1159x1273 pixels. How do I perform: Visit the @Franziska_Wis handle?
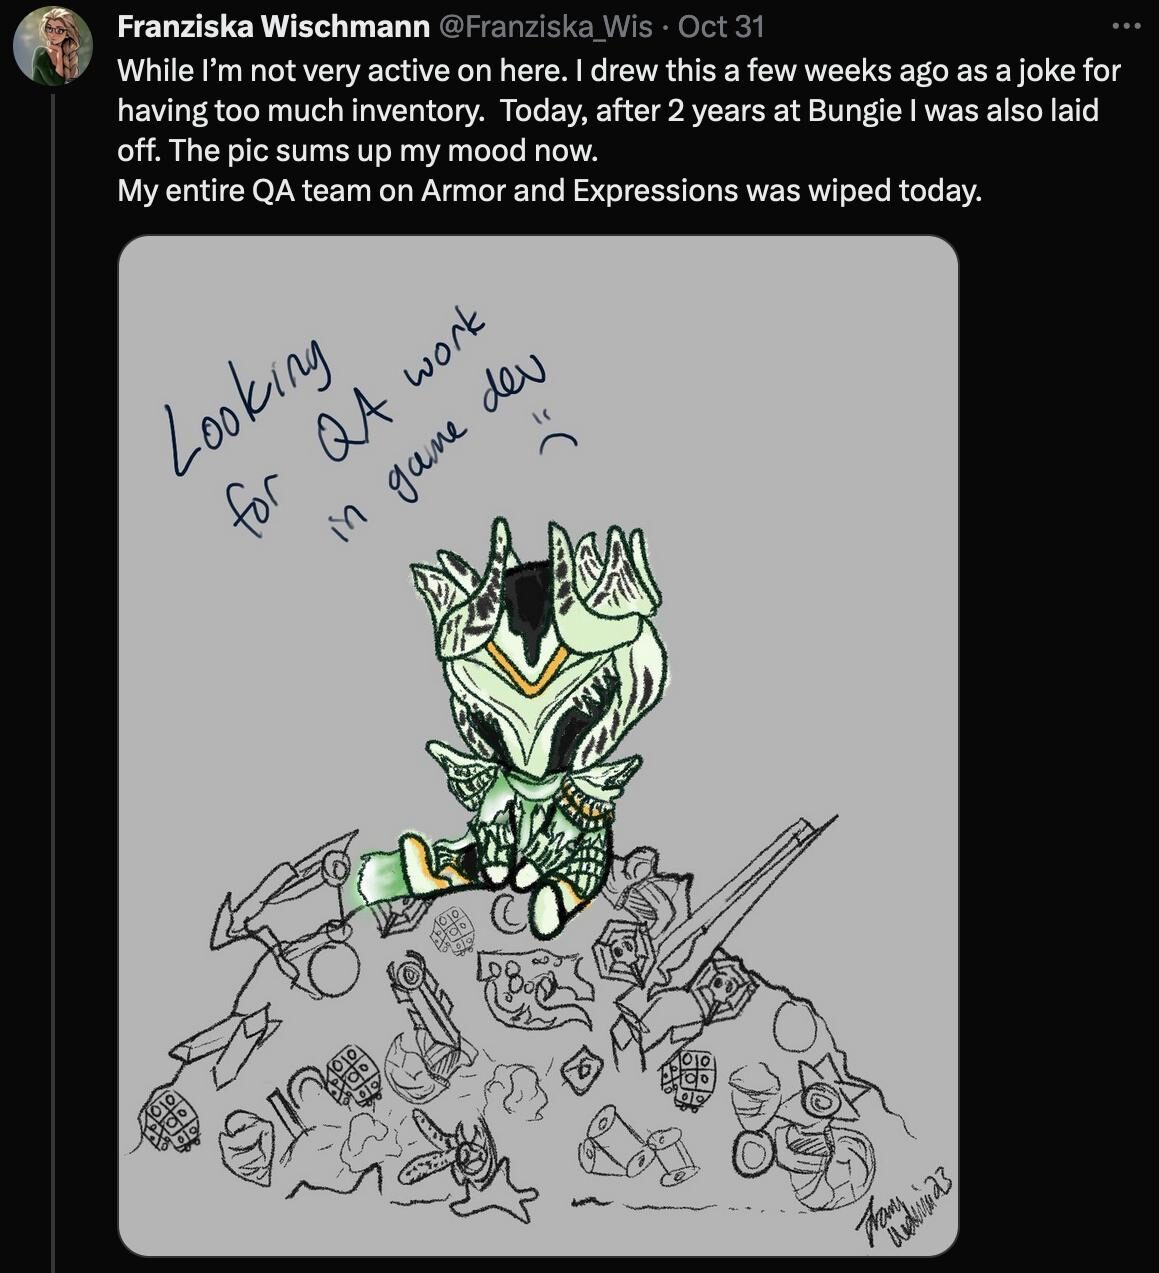click(x=546, y=26)
